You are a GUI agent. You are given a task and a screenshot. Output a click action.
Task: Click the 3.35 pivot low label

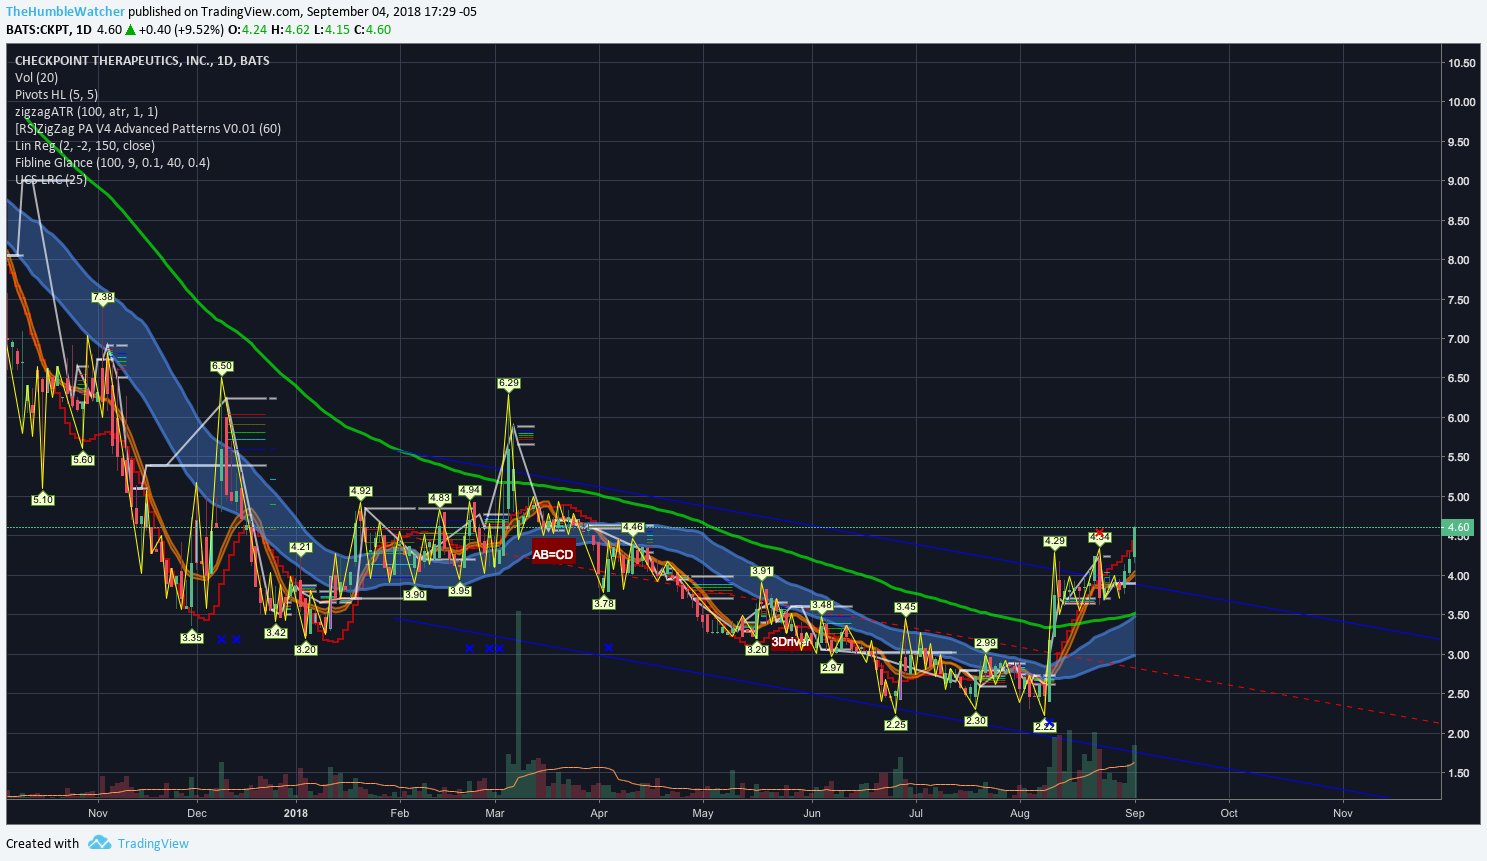pyautogui.click(x=192, y=637)
